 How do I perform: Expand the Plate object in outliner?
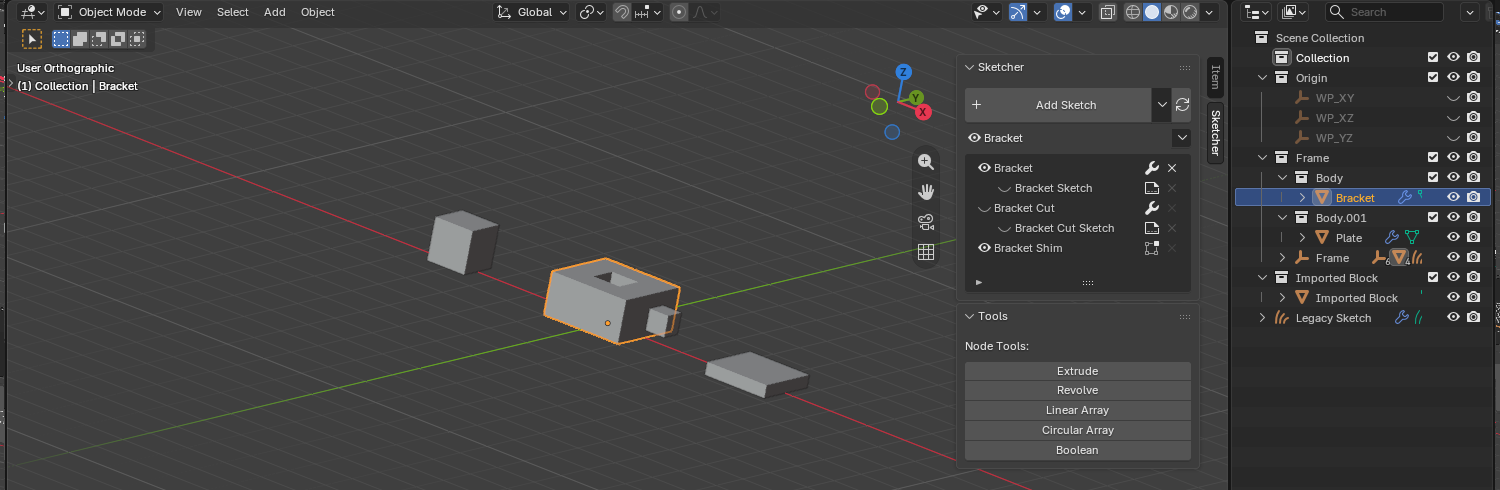pos(1302,238)
